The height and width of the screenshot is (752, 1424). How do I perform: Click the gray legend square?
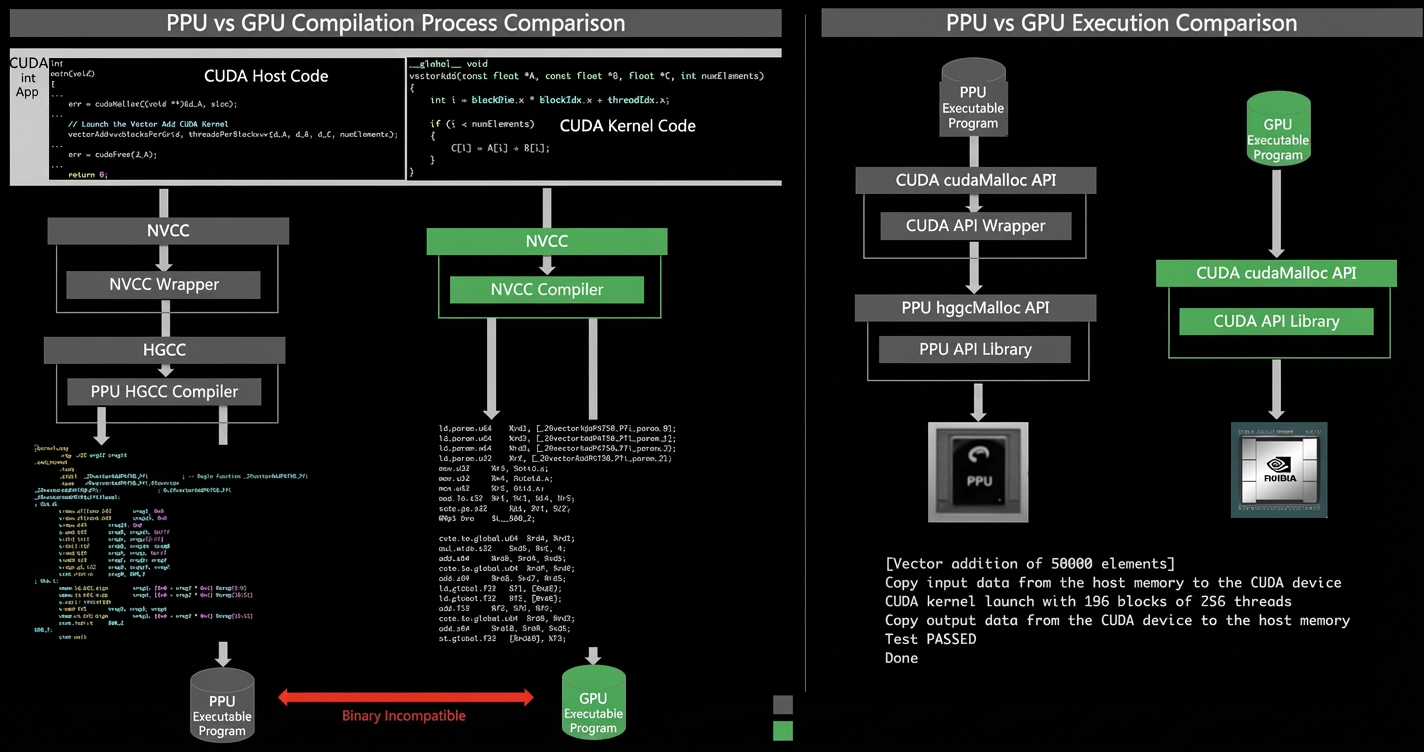783,704
